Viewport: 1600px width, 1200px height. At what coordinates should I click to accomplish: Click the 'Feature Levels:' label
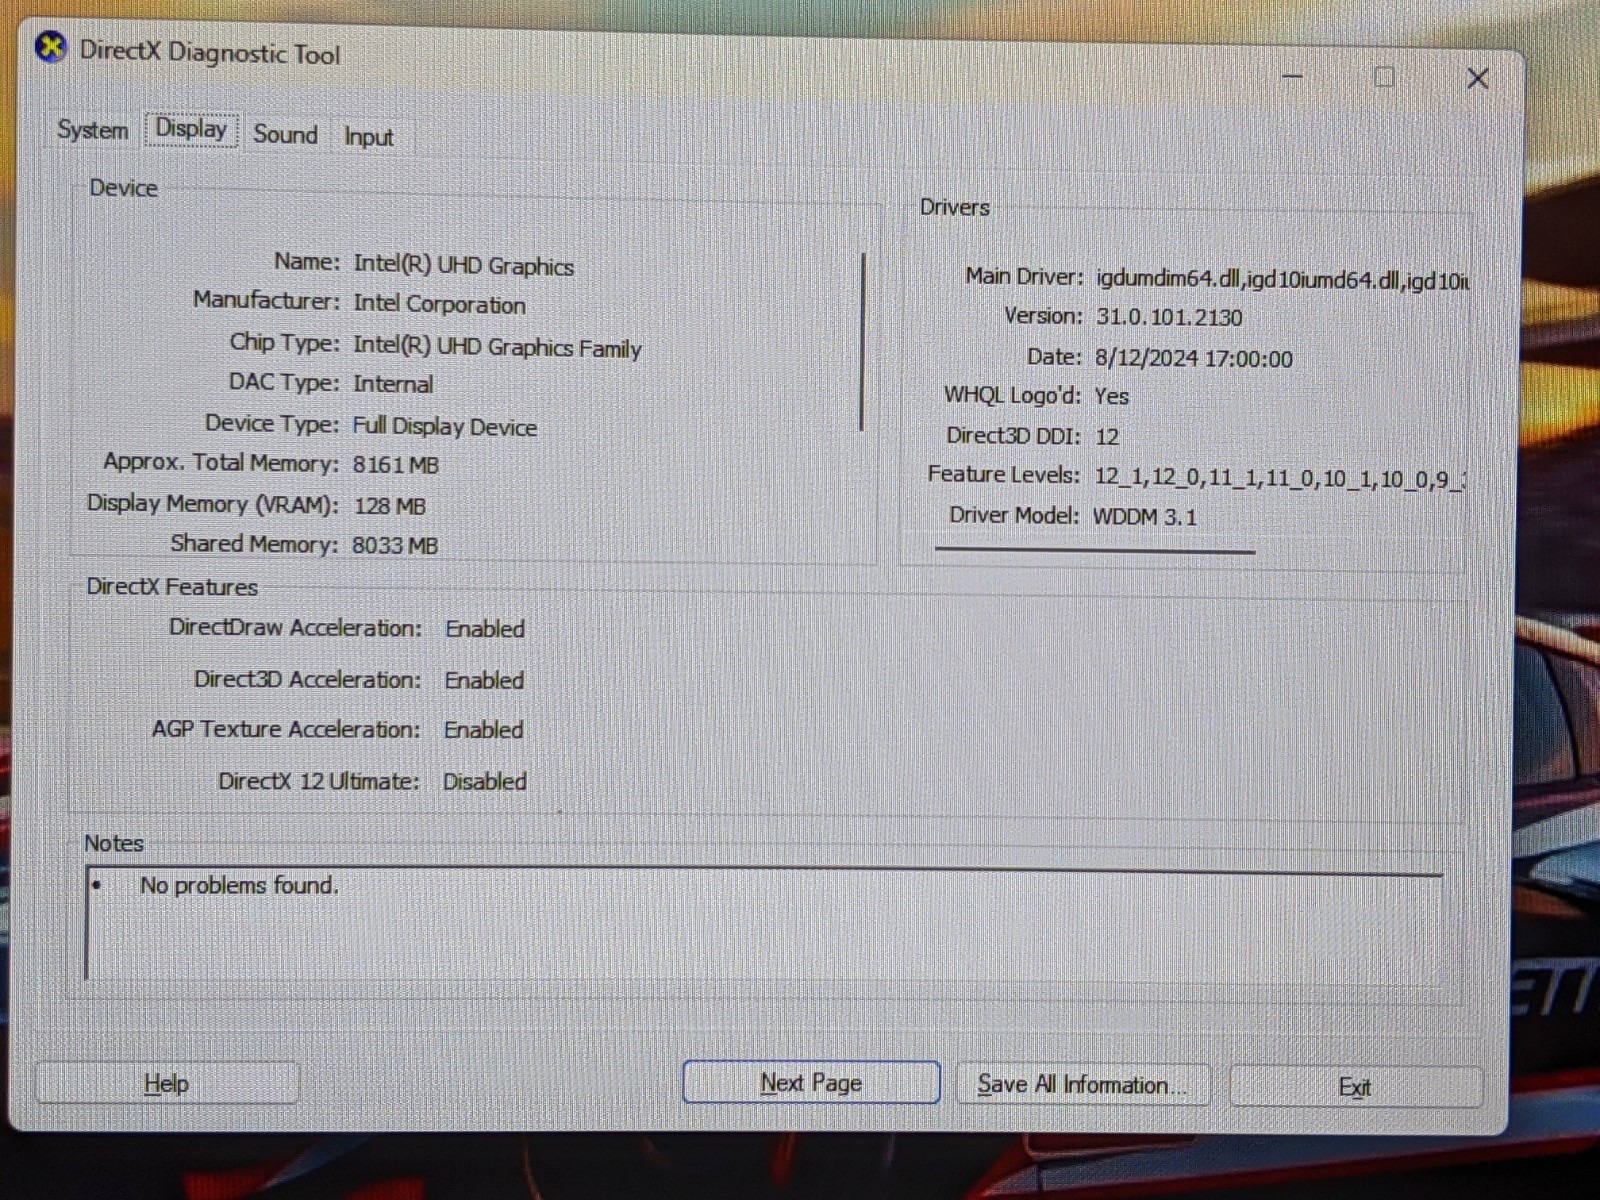pos(1004,474)
